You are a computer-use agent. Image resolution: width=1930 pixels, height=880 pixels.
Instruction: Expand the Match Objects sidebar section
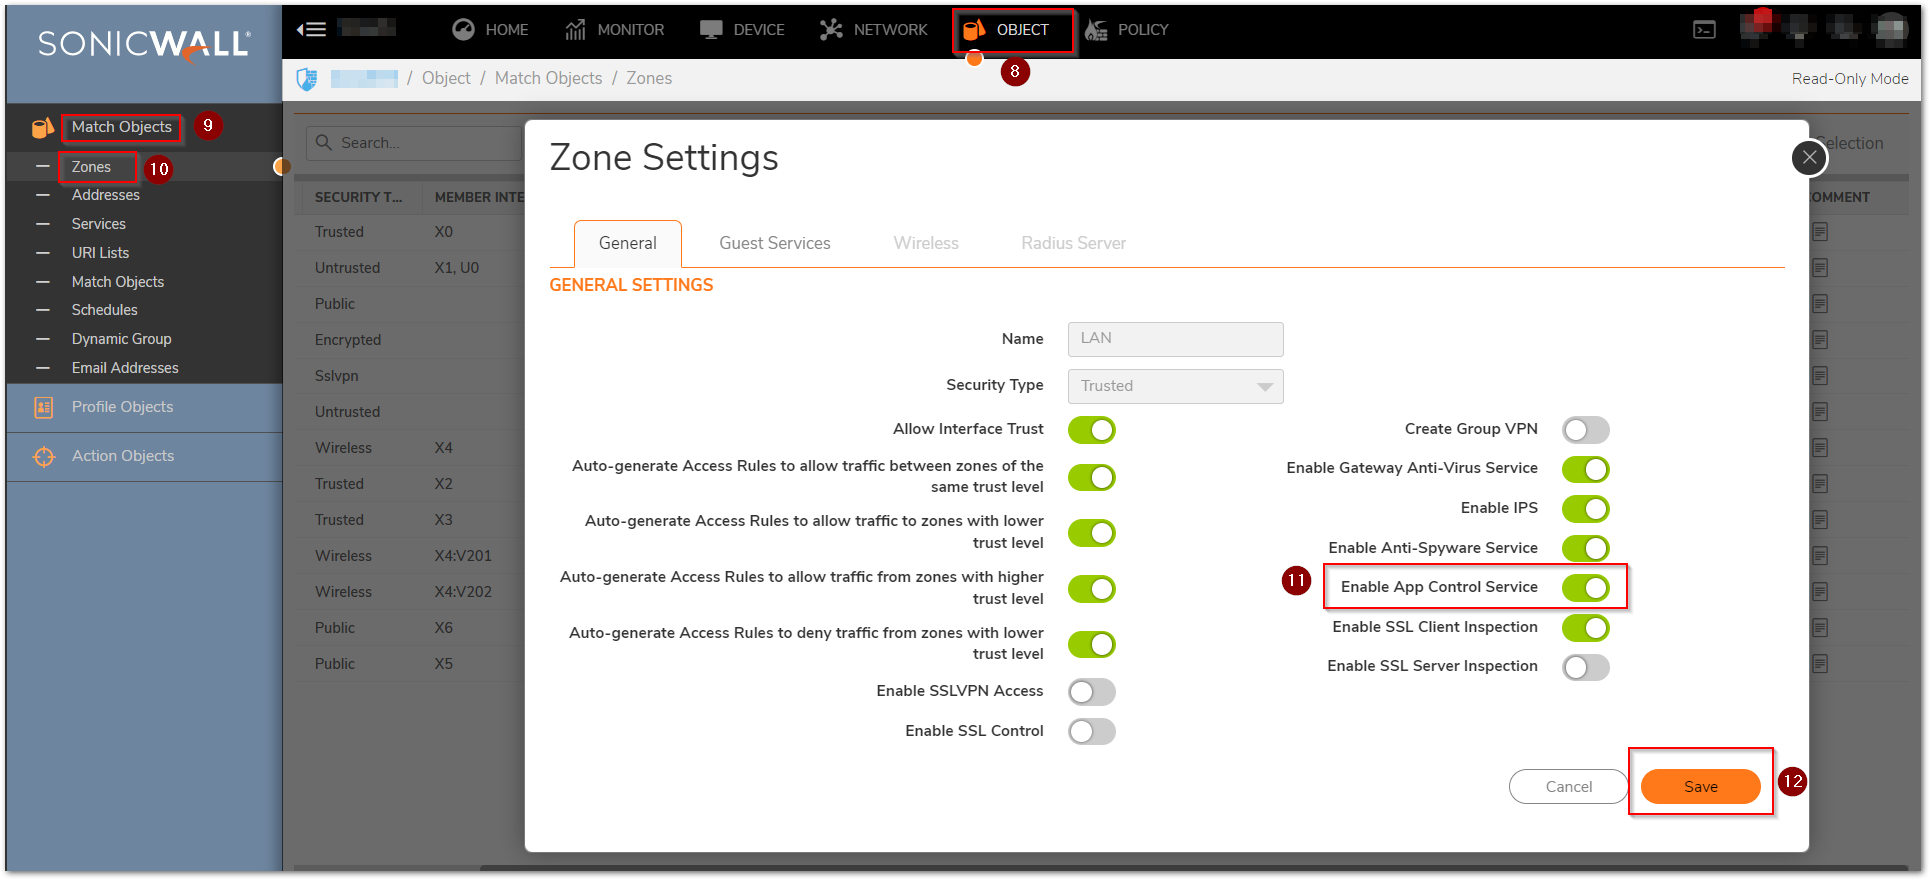pos(121,127)
